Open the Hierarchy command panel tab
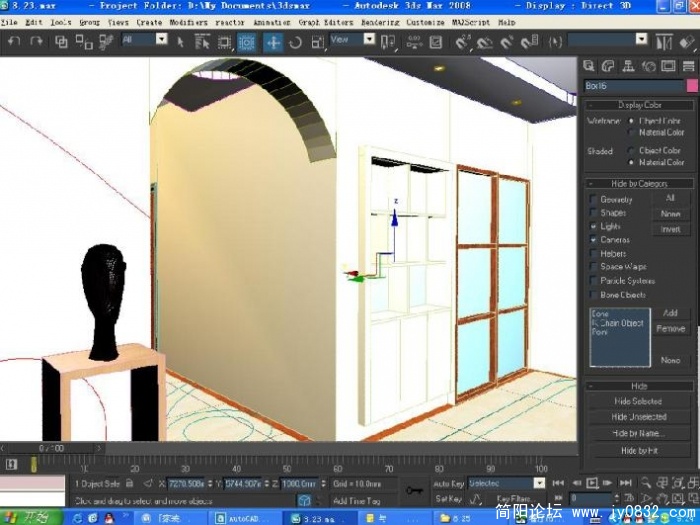 click(x=628, y=66)
